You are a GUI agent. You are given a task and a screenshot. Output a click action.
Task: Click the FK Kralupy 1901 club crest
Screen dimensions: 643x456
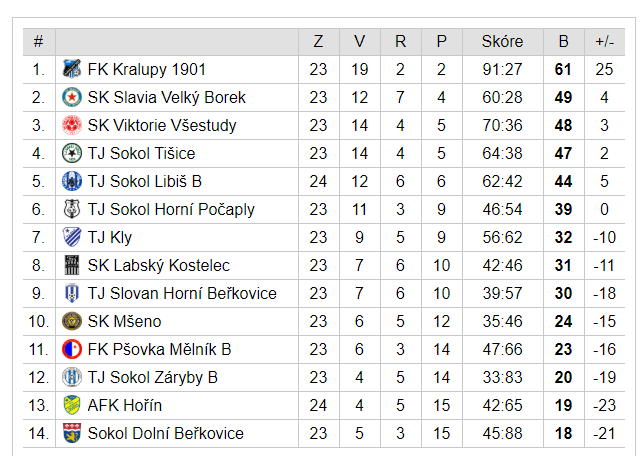click(72, 69)
